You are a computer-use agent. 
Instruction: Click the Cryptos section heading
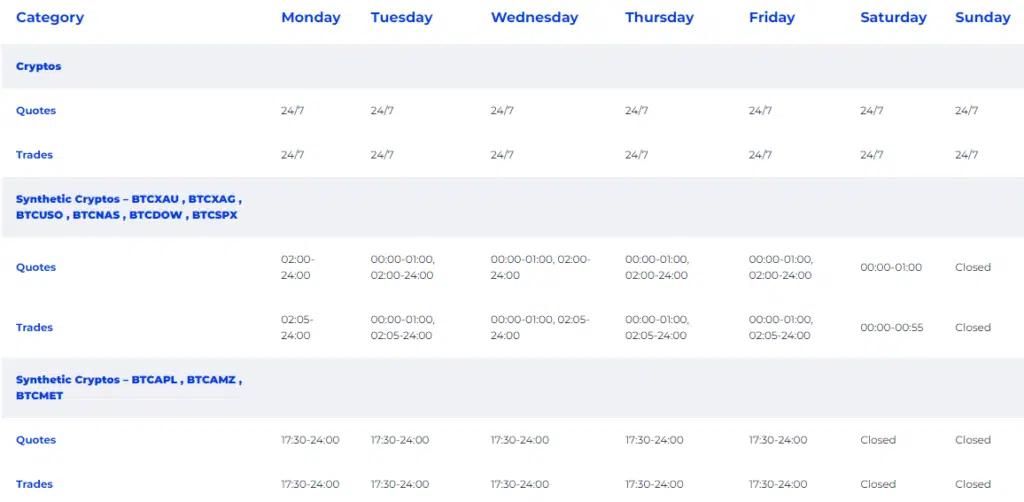pos(39,67)
